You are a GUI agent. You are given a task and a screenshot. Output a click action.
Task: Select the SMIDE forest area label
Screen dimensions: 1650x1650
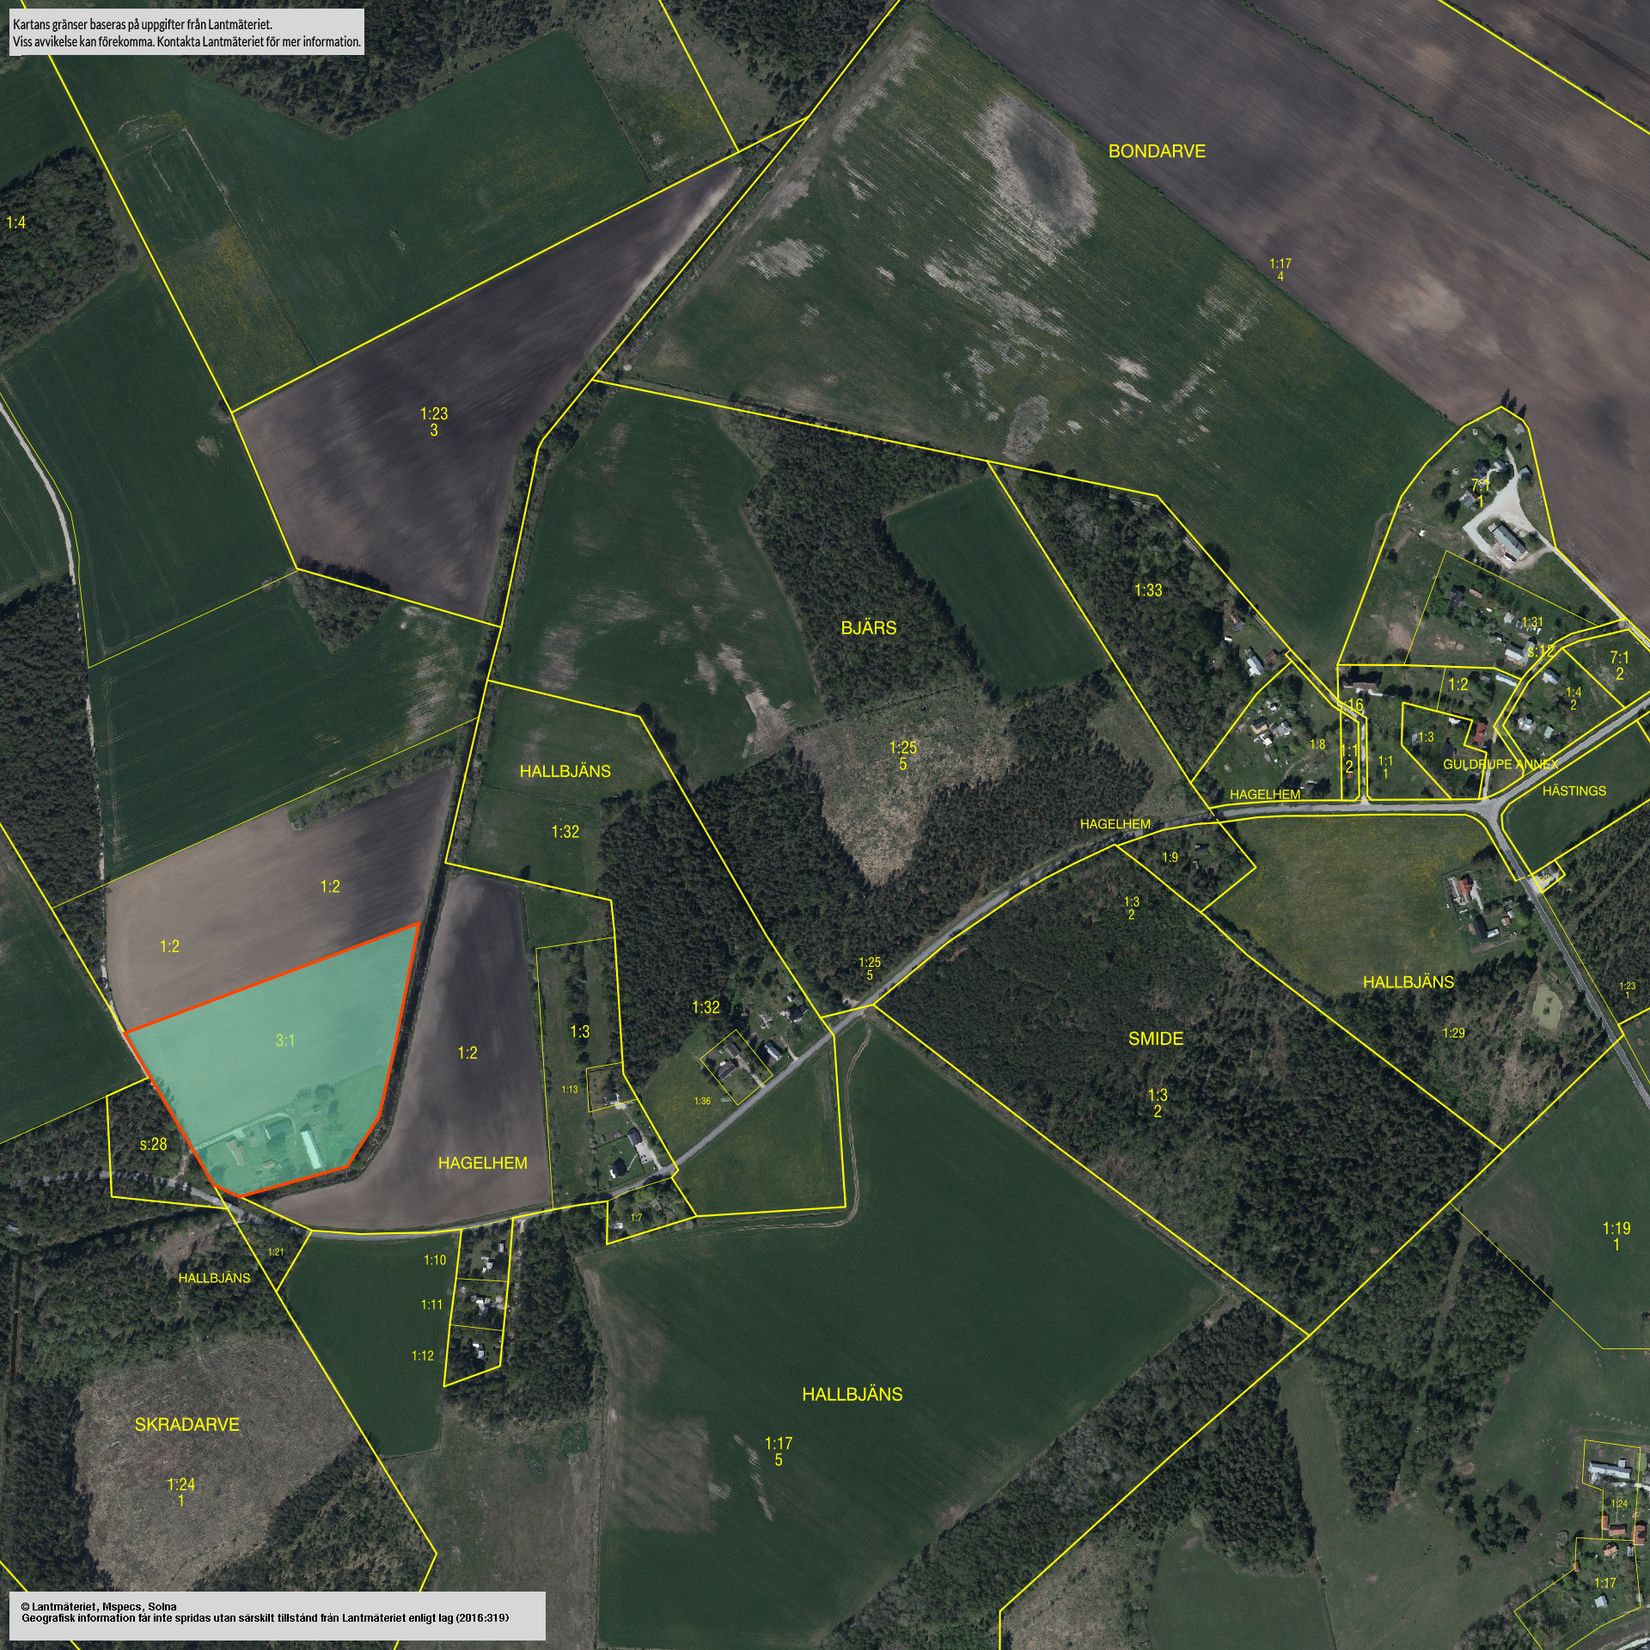click(1155, 1039)
